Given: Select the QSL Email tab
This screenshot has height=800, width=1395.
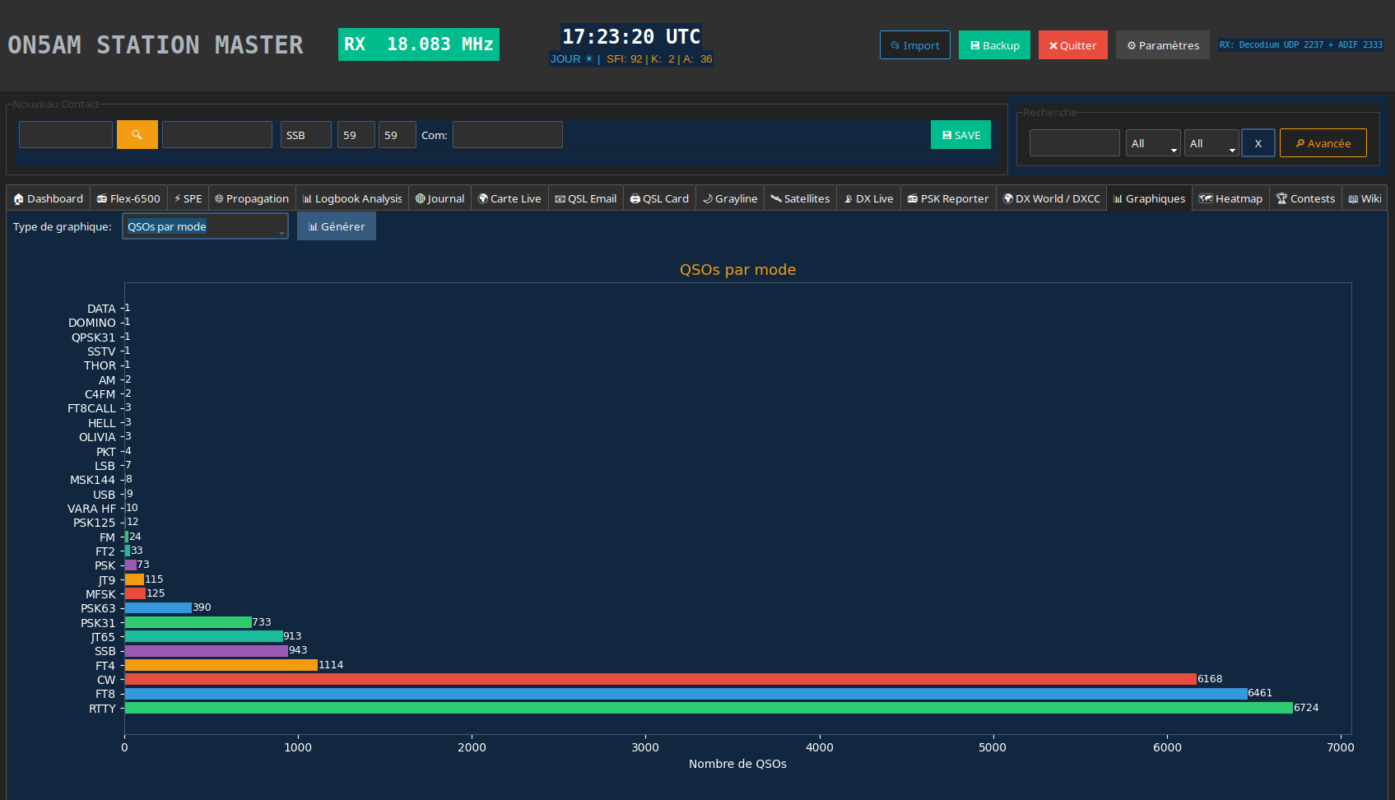Looking at the screenshot, I should coord(586,199).
